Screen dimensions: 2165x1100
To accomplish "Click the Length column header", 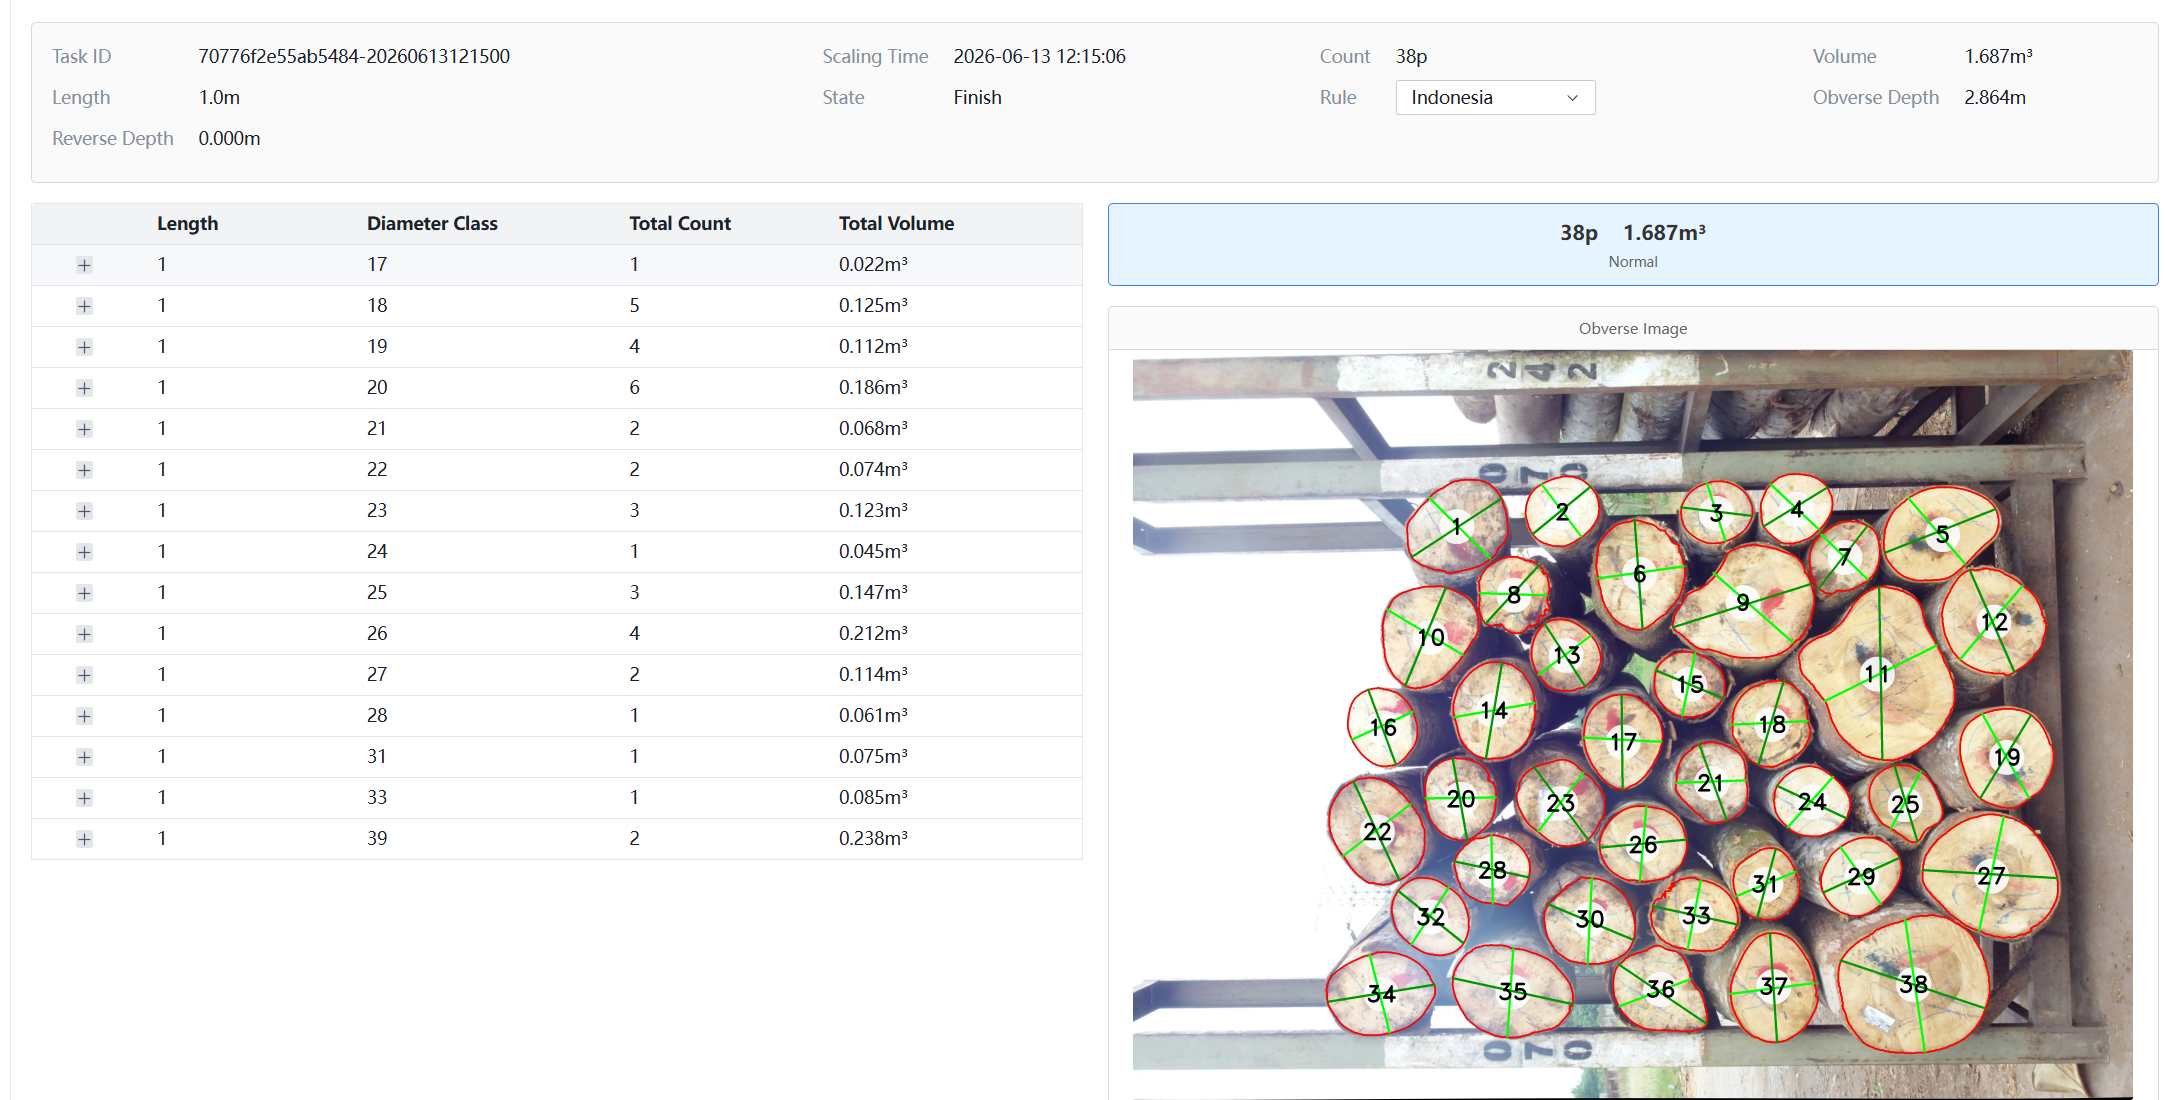I will tap(187, 224).
